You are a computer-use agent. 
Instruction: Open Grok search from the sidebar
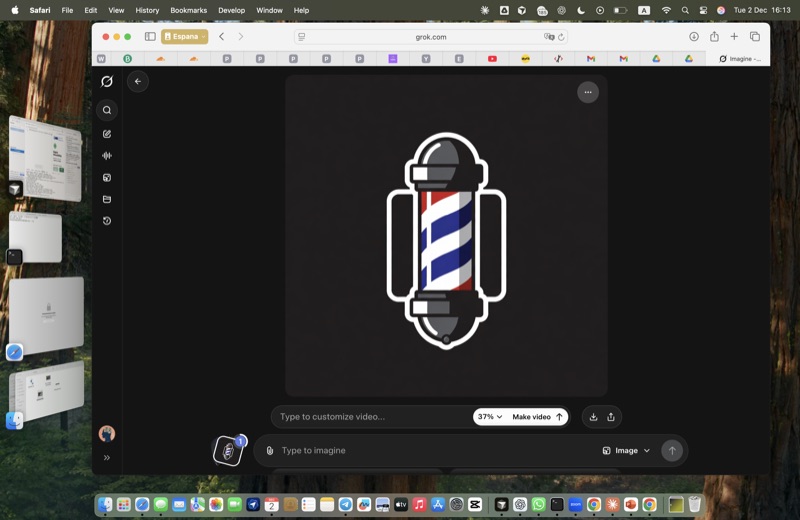(107, 110)
